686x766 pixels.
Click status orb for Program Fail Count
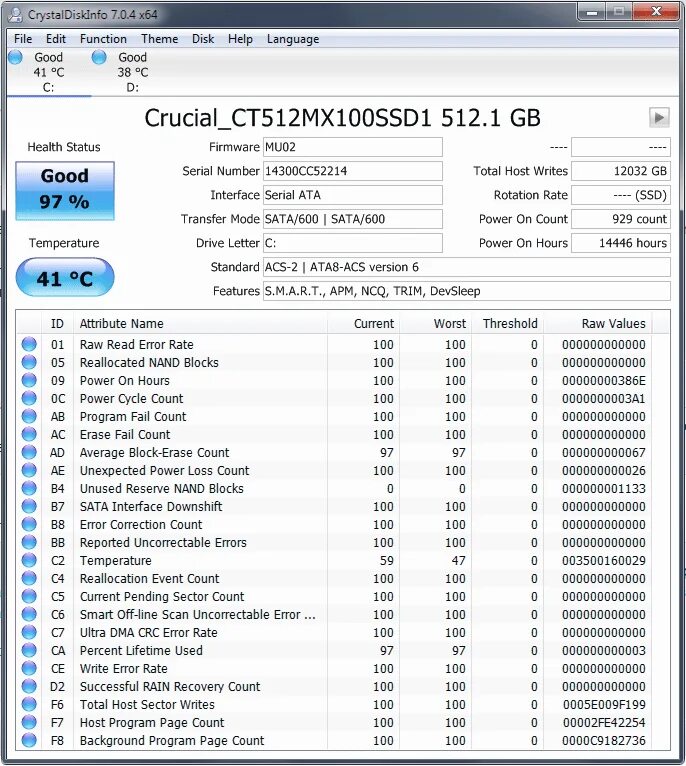(29, 416)
